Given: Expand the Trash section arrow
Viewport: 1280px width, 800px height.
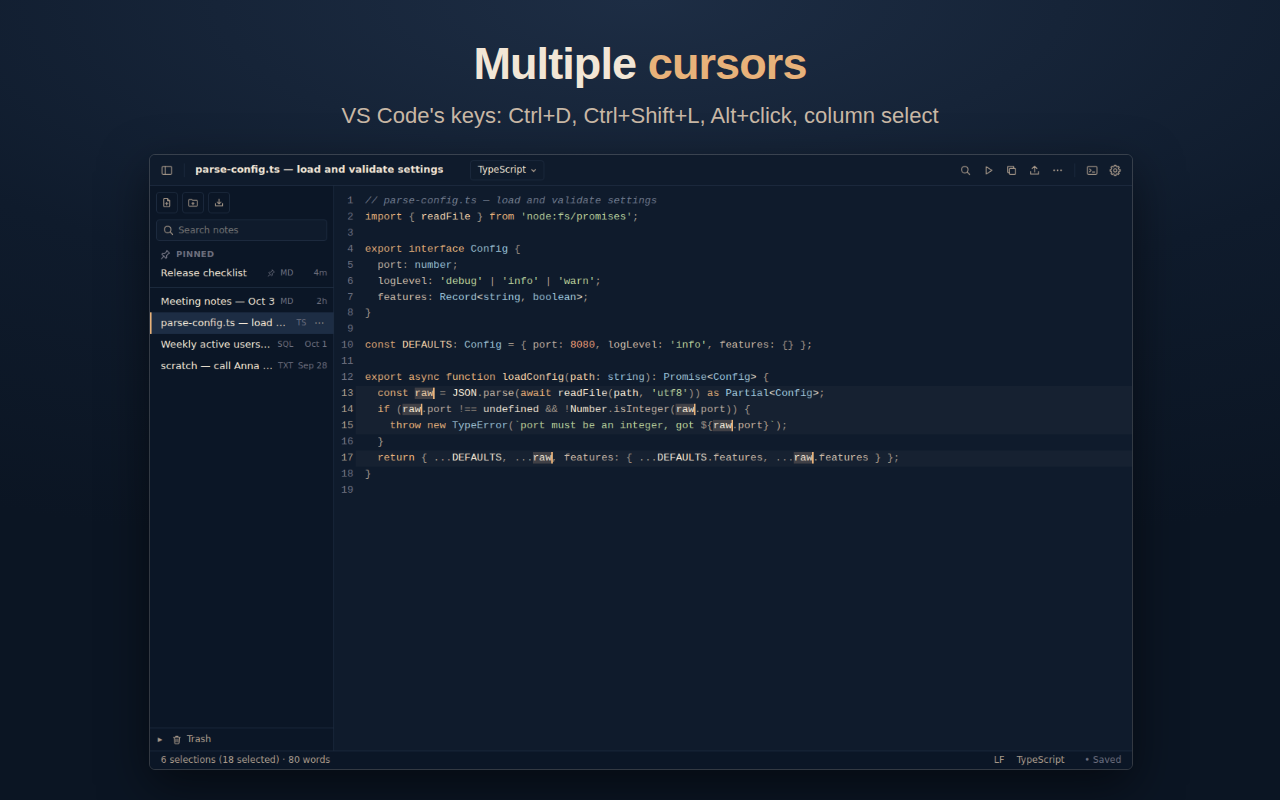Looking at the screenshot, I should tap(160, 739).
